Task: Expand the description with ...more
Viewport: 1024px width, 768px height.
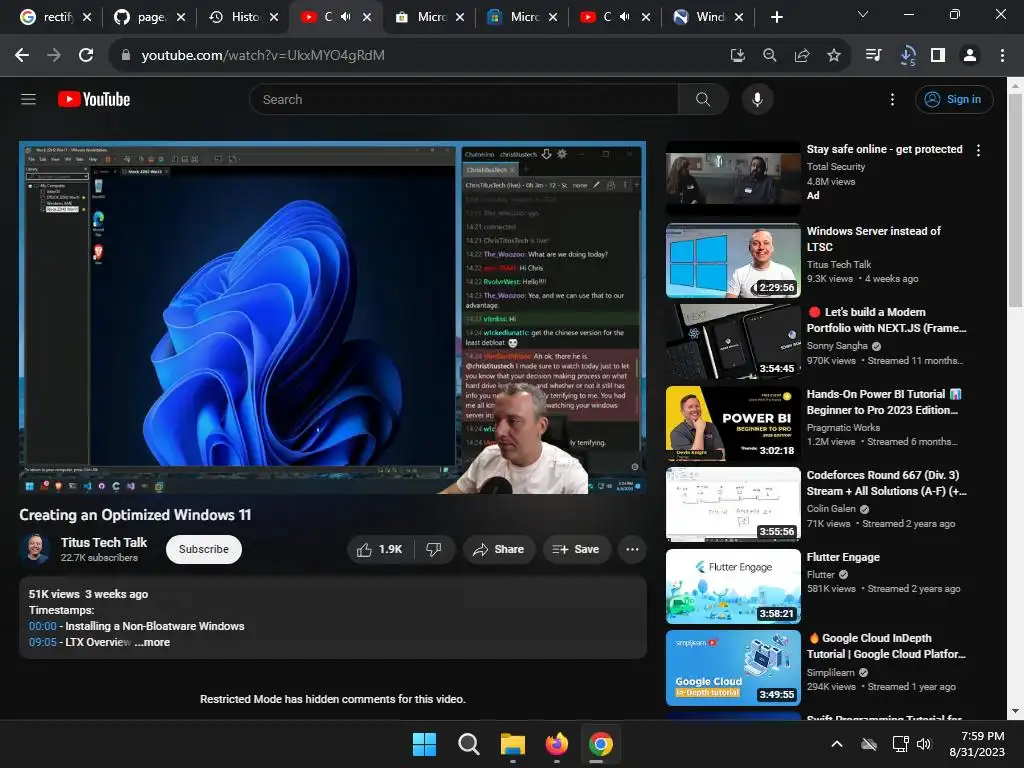Action: (x=153, y=643)
